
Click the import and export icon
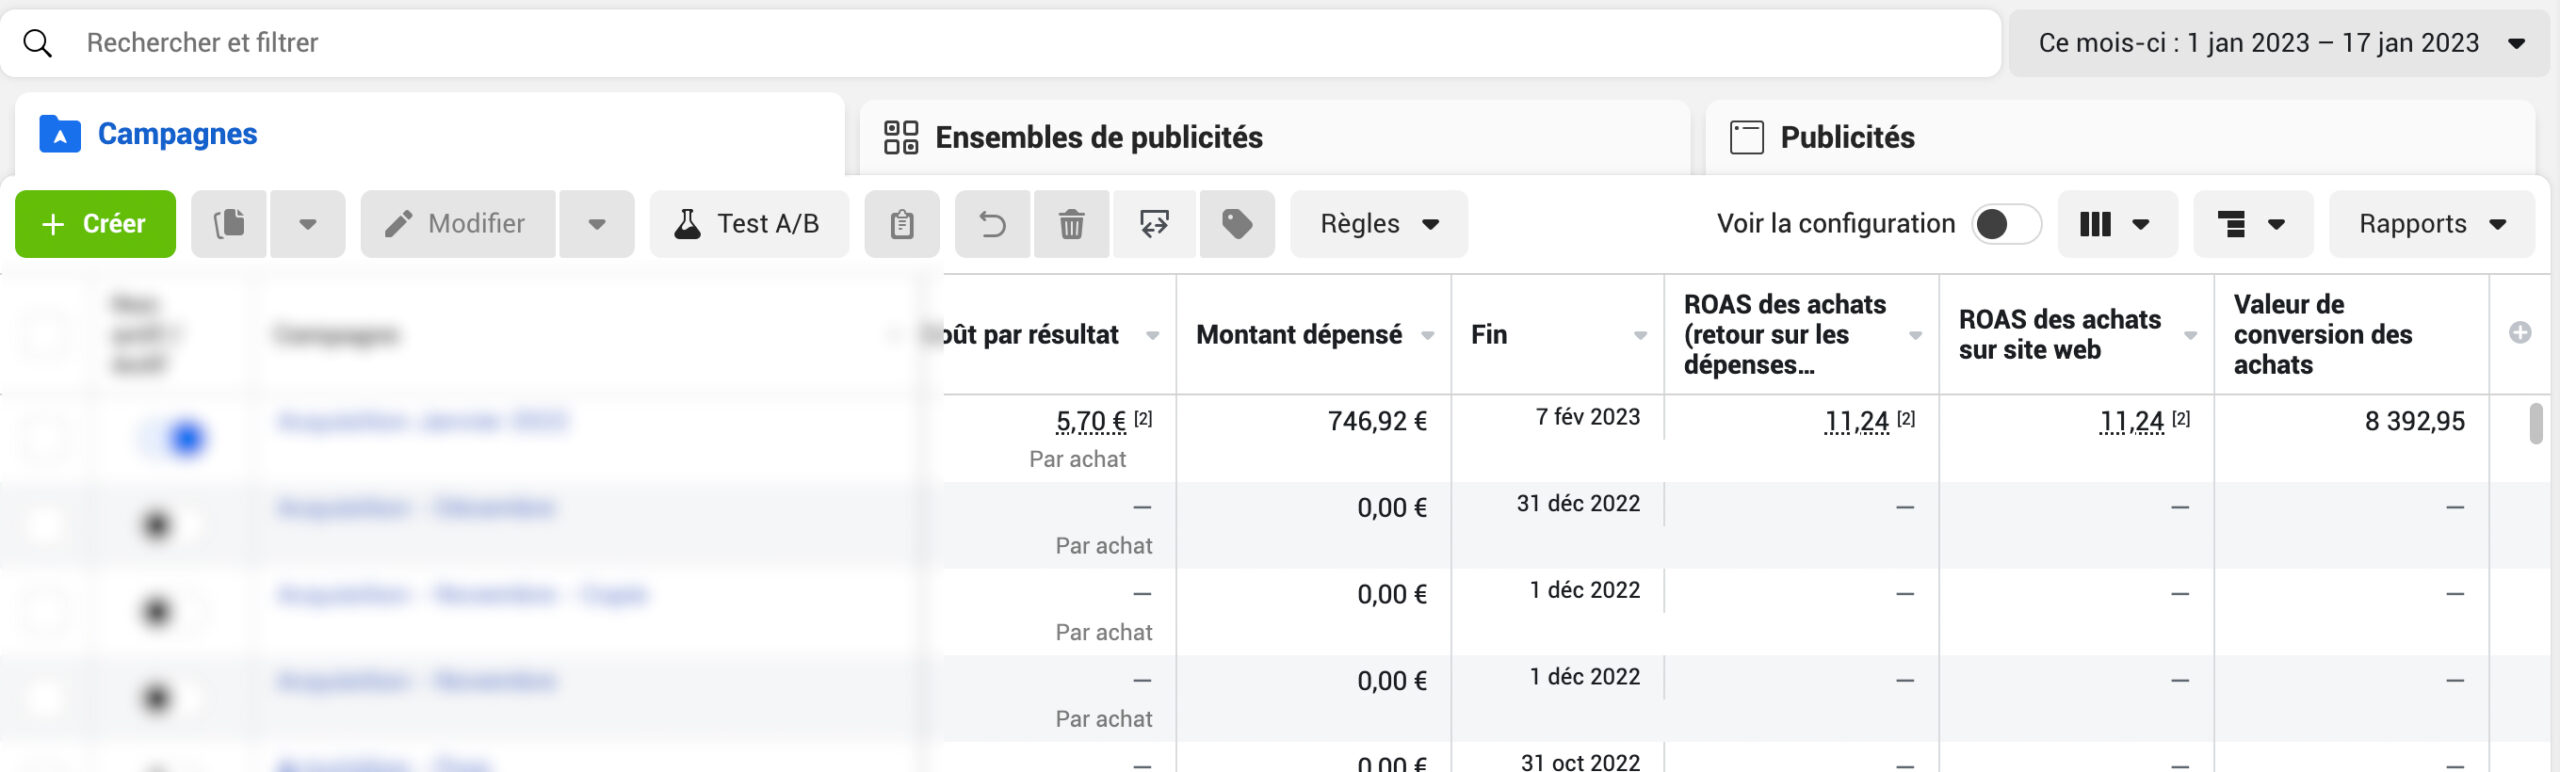1154,224
